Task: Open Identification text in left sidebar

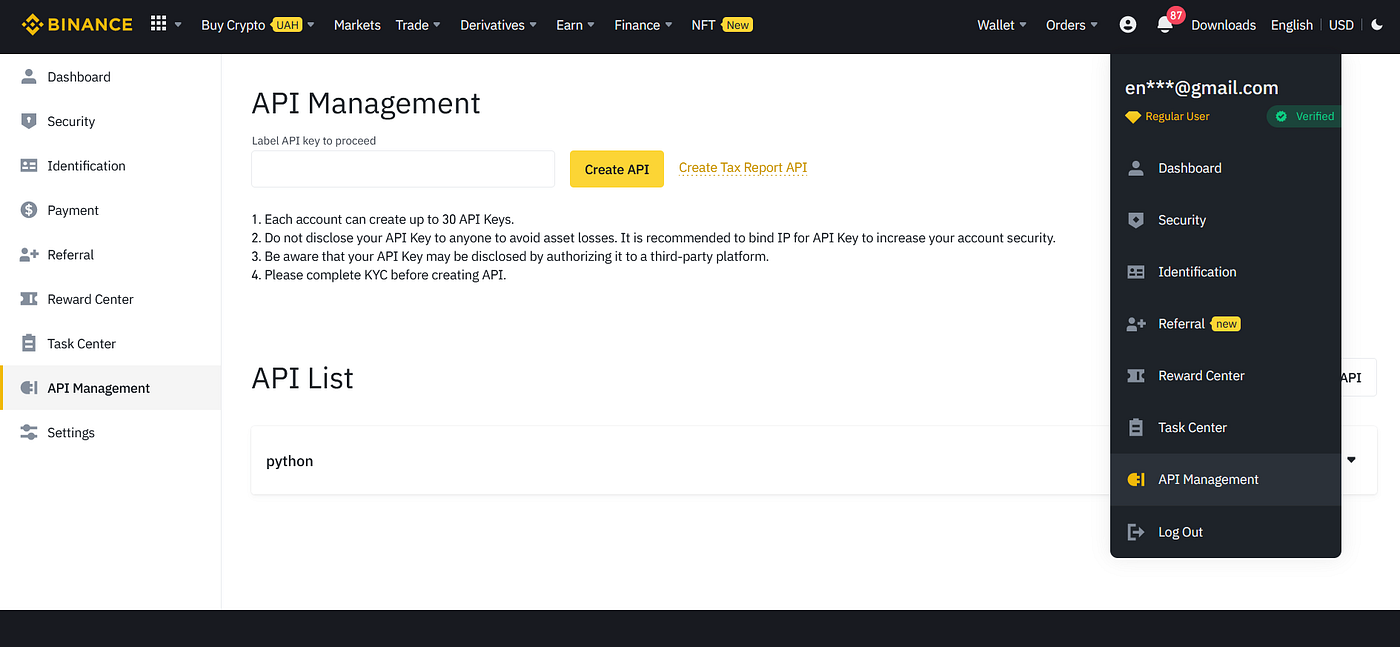Action: 87,166
